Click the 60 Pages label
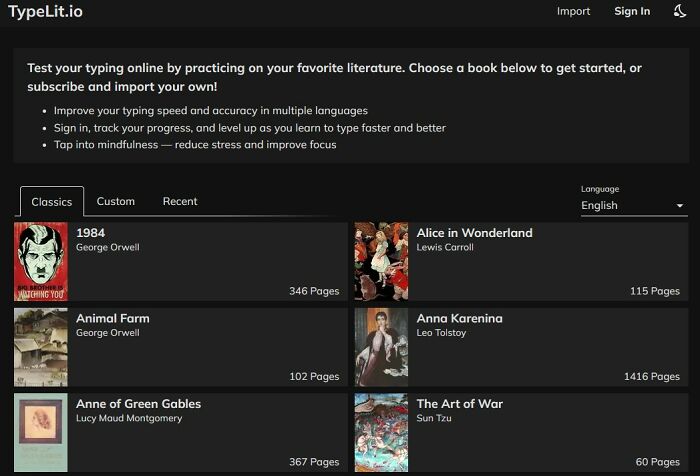Screen dimensions: 700x476 click(x=658, y=462)
